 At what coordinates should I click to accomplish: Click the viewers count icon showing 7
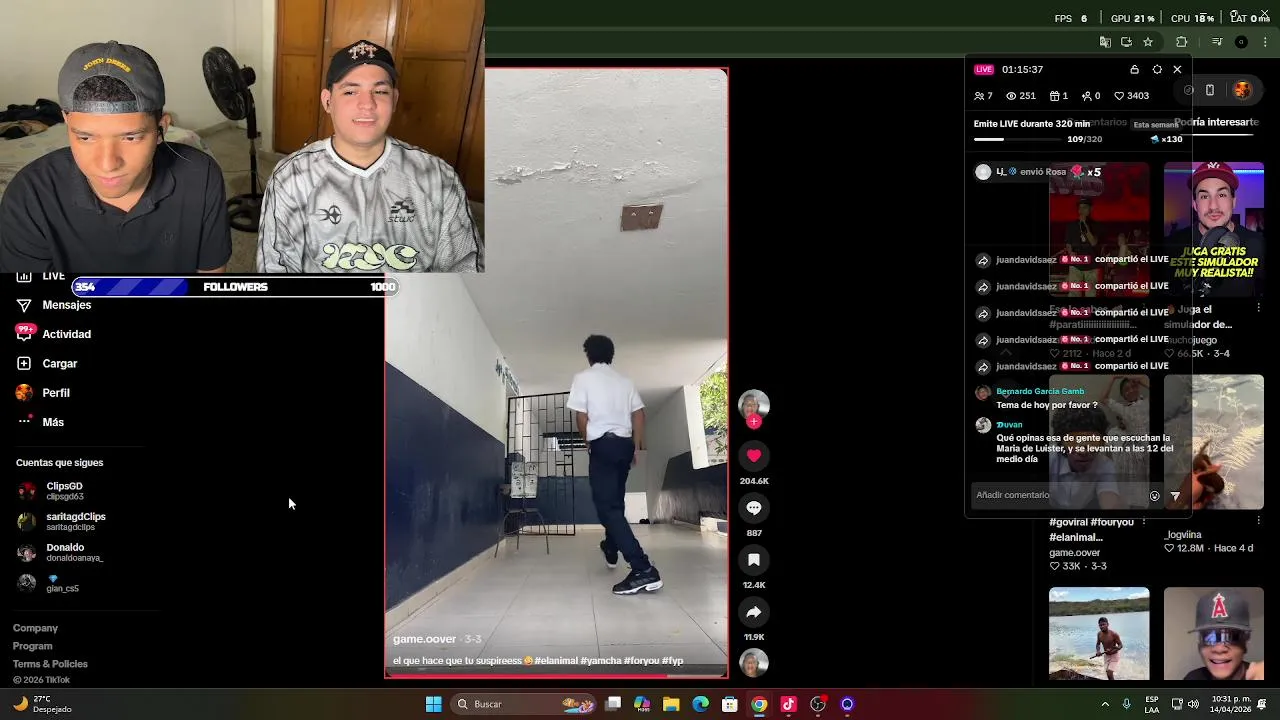(x=979, y=96)
